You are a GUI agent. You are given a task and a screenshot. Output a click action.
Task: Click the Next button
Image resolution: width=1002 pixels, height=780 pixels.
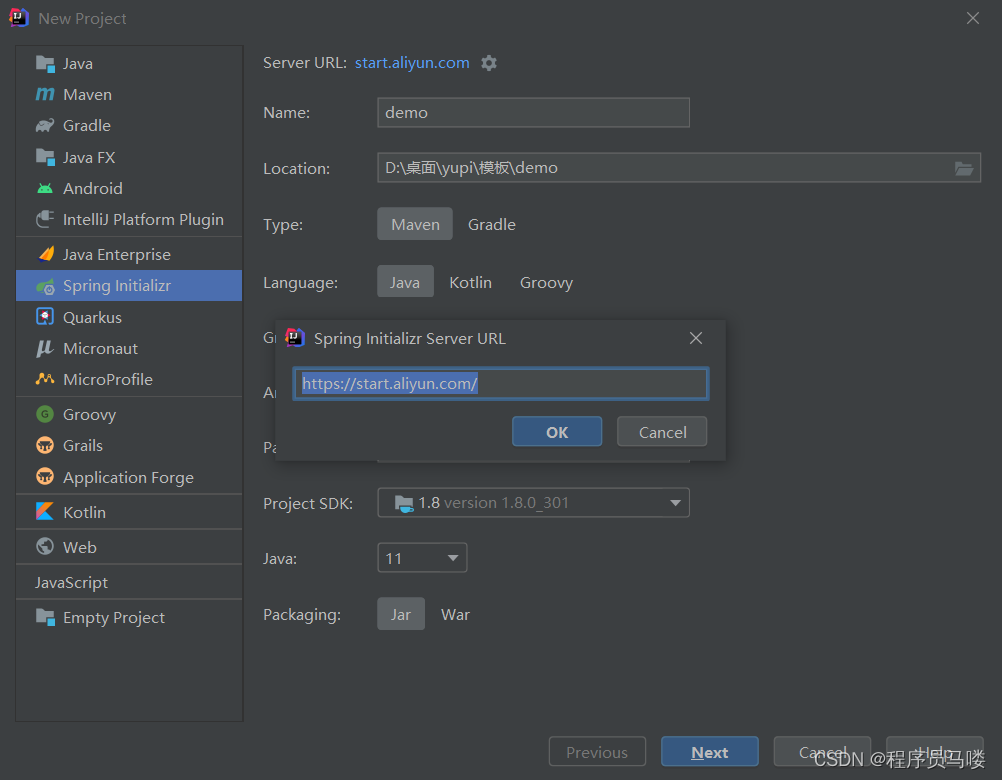coord(709,752)
